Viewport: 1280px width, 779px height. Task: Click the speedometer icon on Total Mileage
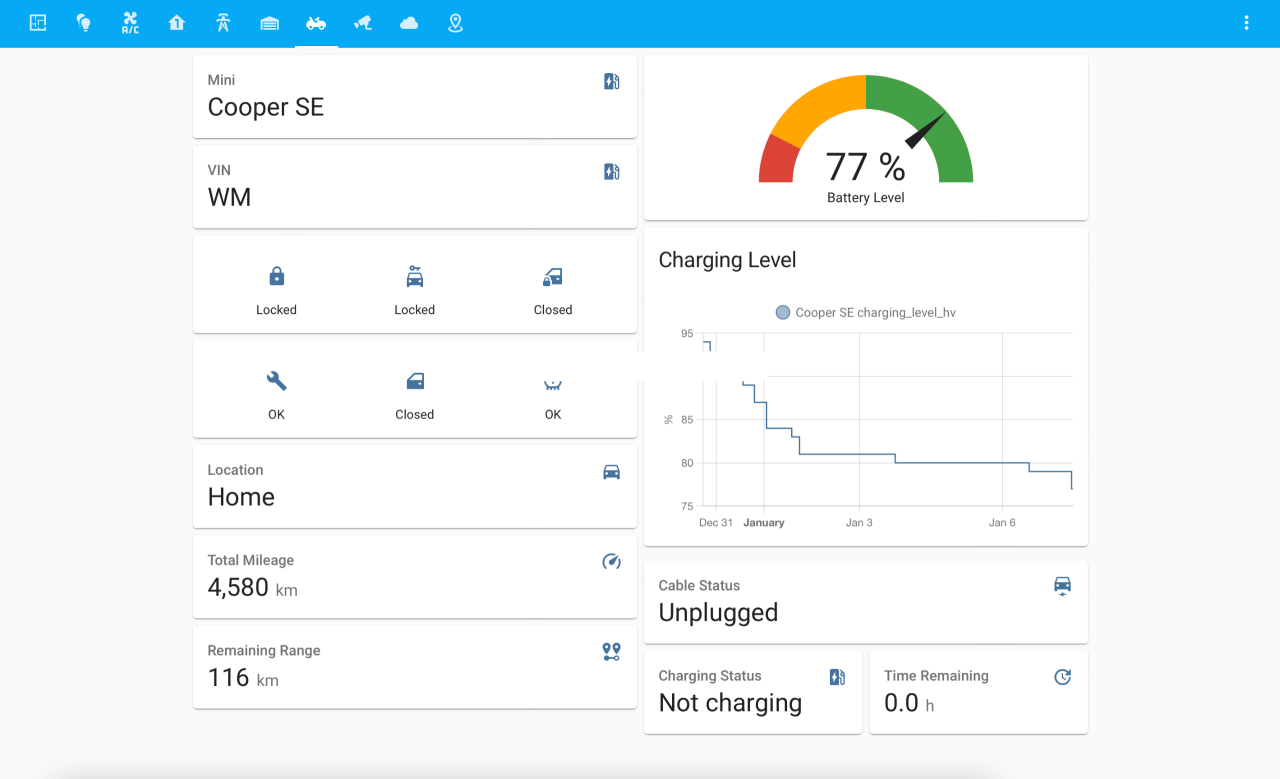(x=612, y=562)
